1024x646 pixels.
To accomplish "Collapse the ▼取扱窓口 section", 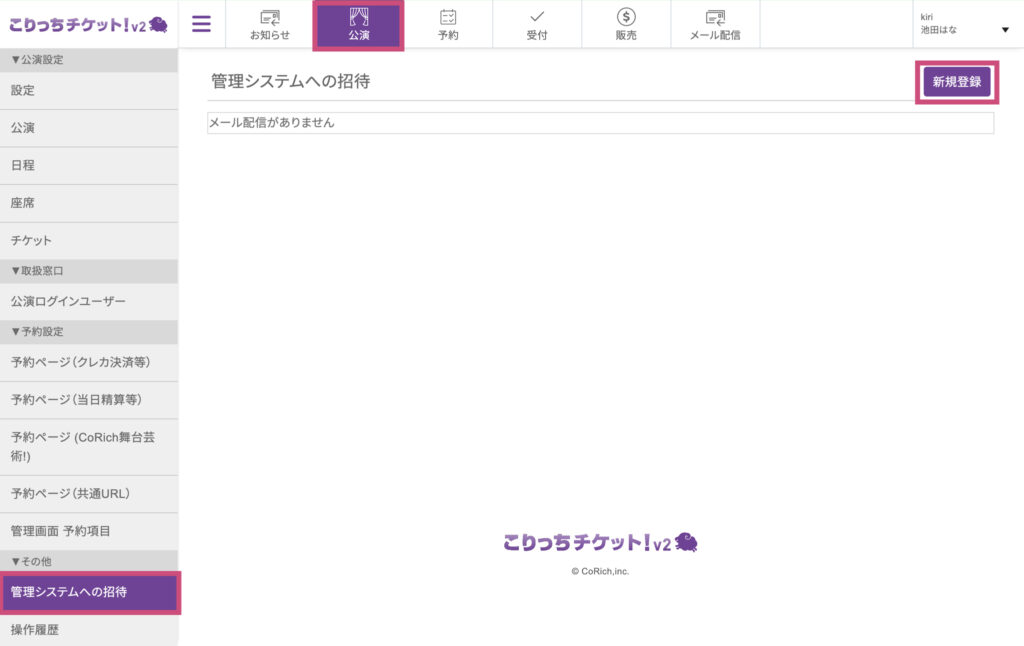I will 89,271.
